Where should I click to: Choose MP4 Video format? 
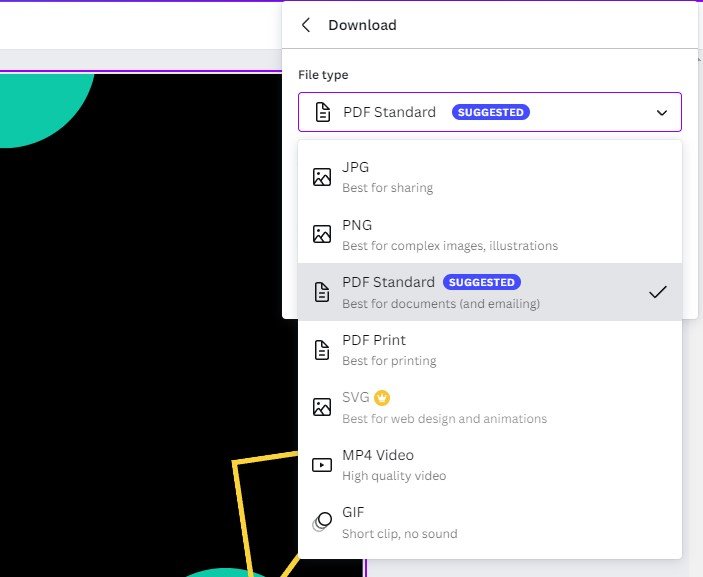pos(490,464)
